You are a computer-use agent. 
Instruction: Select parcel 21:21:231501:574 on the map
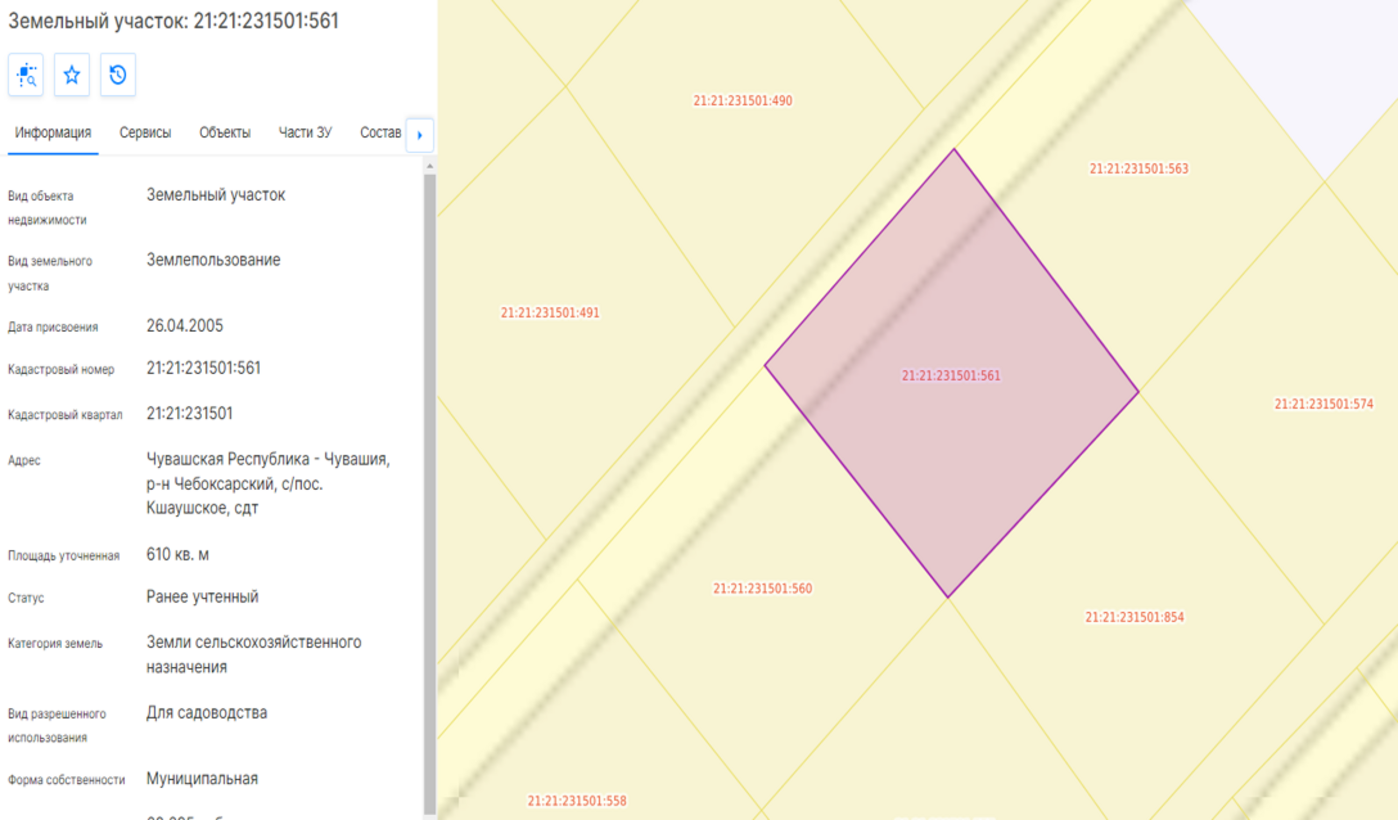coord(1324,404)
